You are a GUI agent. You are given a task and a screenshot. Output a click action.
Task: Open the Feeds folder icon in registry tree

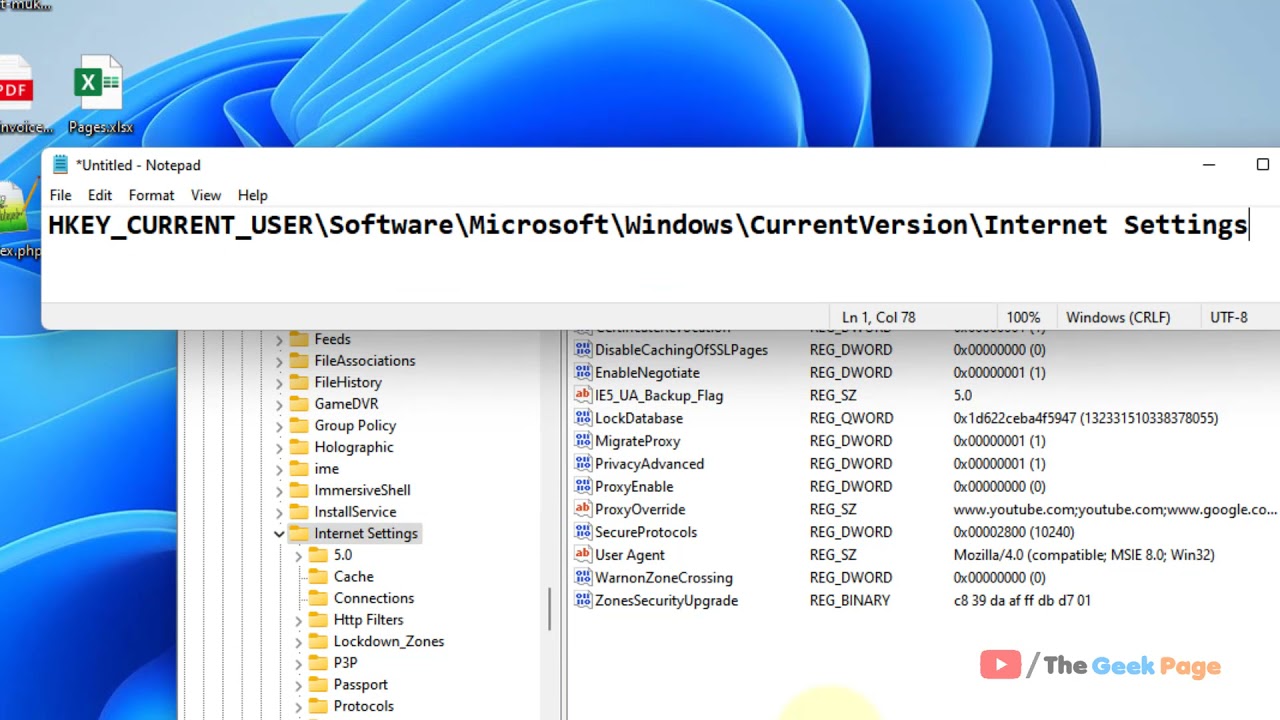(298, 339)
